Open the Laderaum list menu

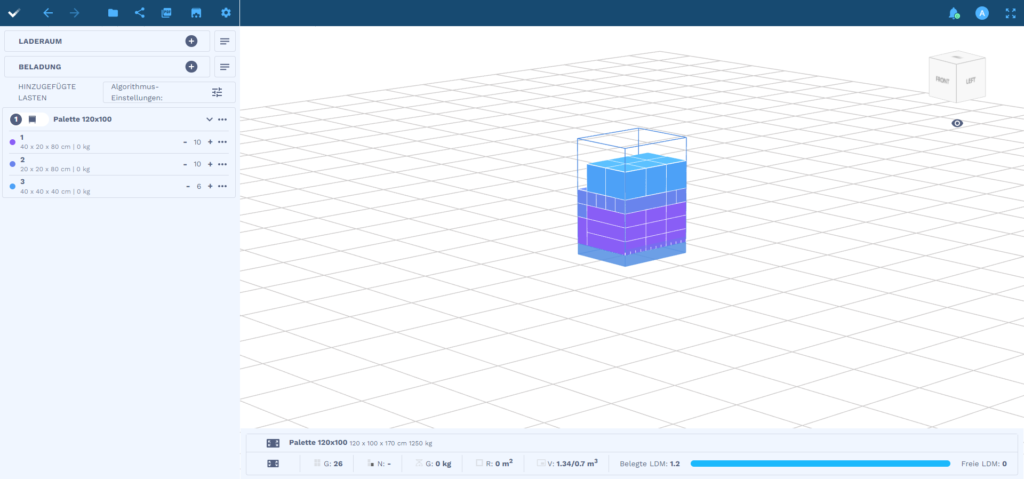pyautogui.click(x=225, y=41)
